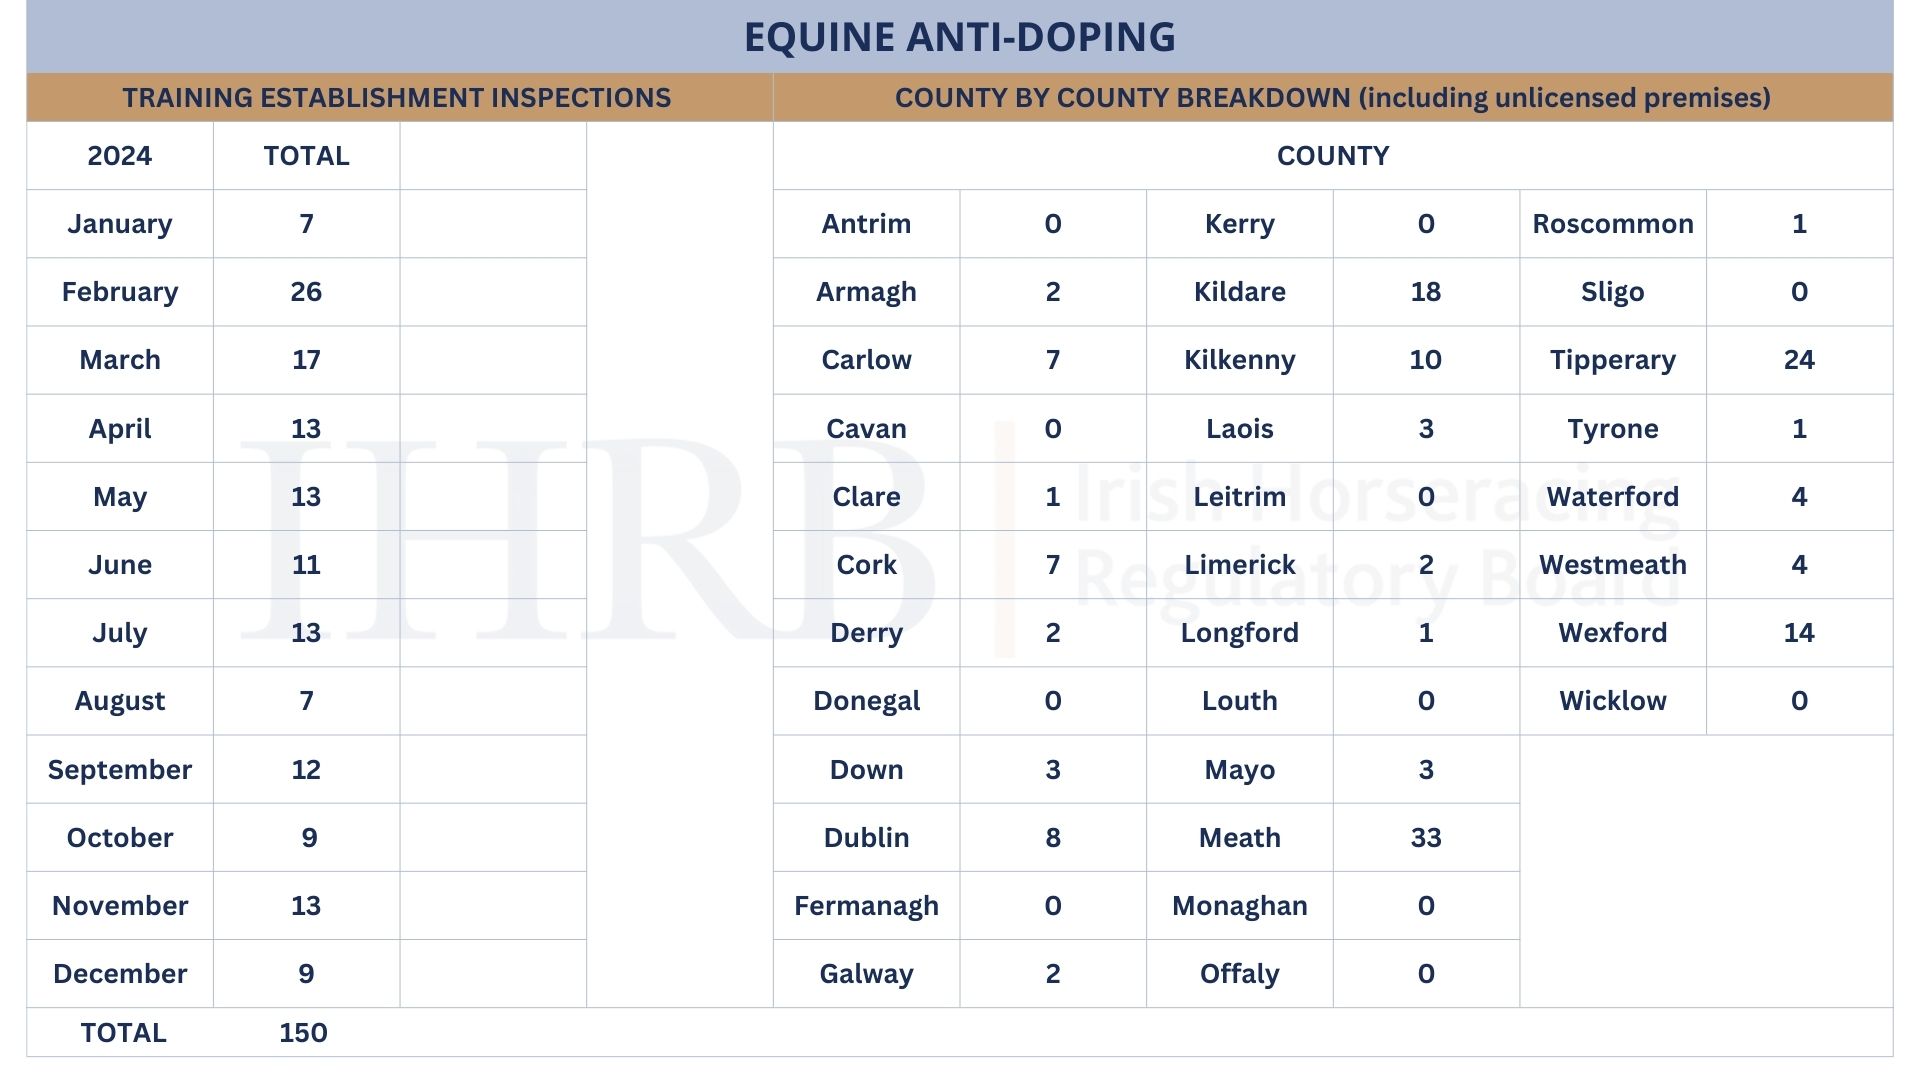Click the Wicklow county cell
This screenshot has height=1080, width=1920.
pyautogui.click(x=1613, y=701)
